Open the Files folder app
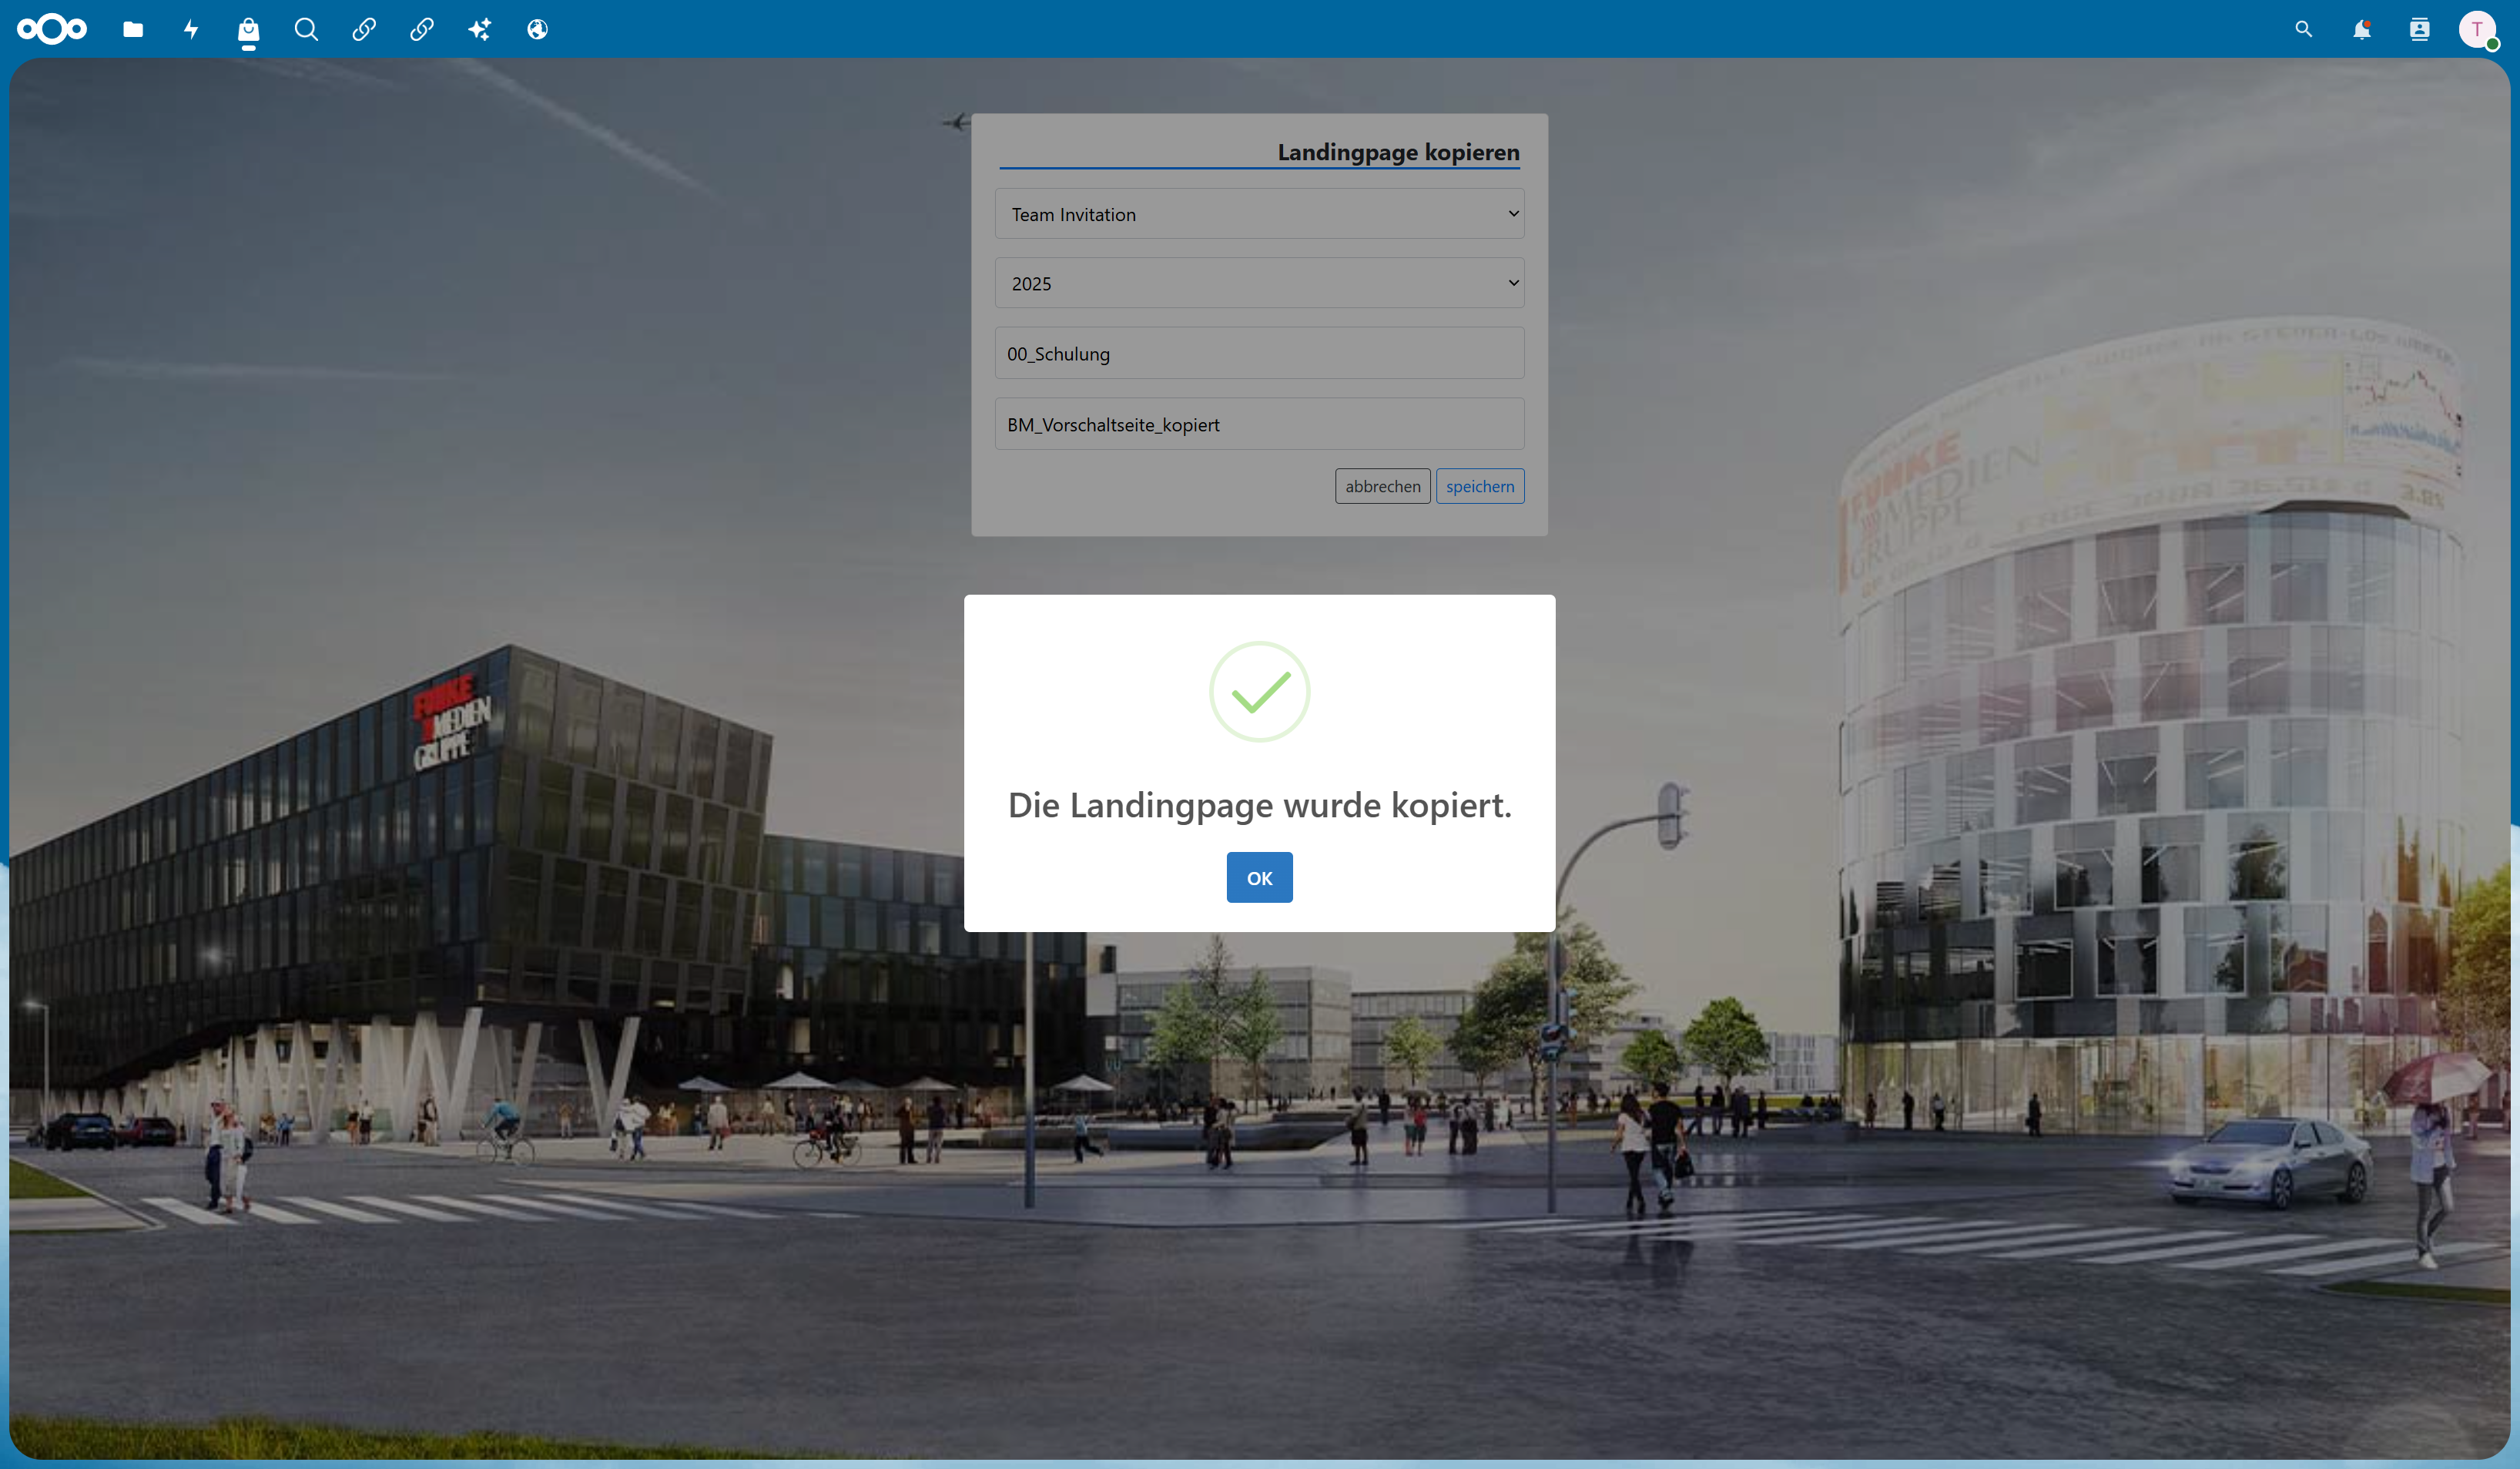Viewport: 2520px width, 1469px height. click(133, 29)
